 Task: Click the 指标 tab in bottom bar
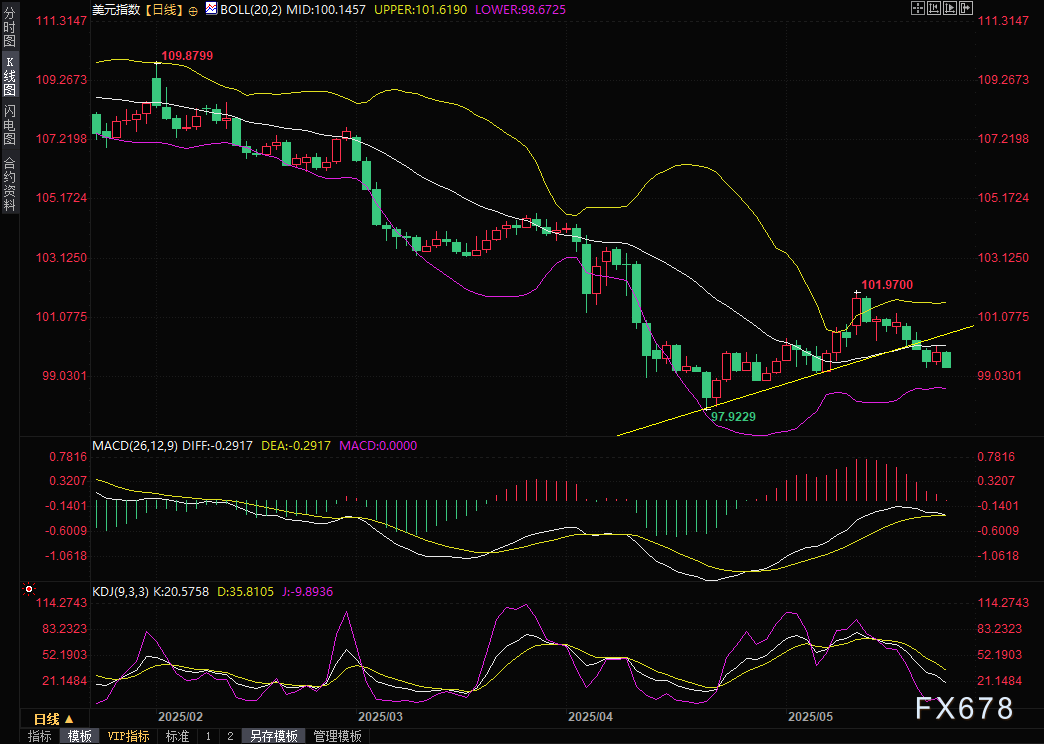(x=40, y=736)
